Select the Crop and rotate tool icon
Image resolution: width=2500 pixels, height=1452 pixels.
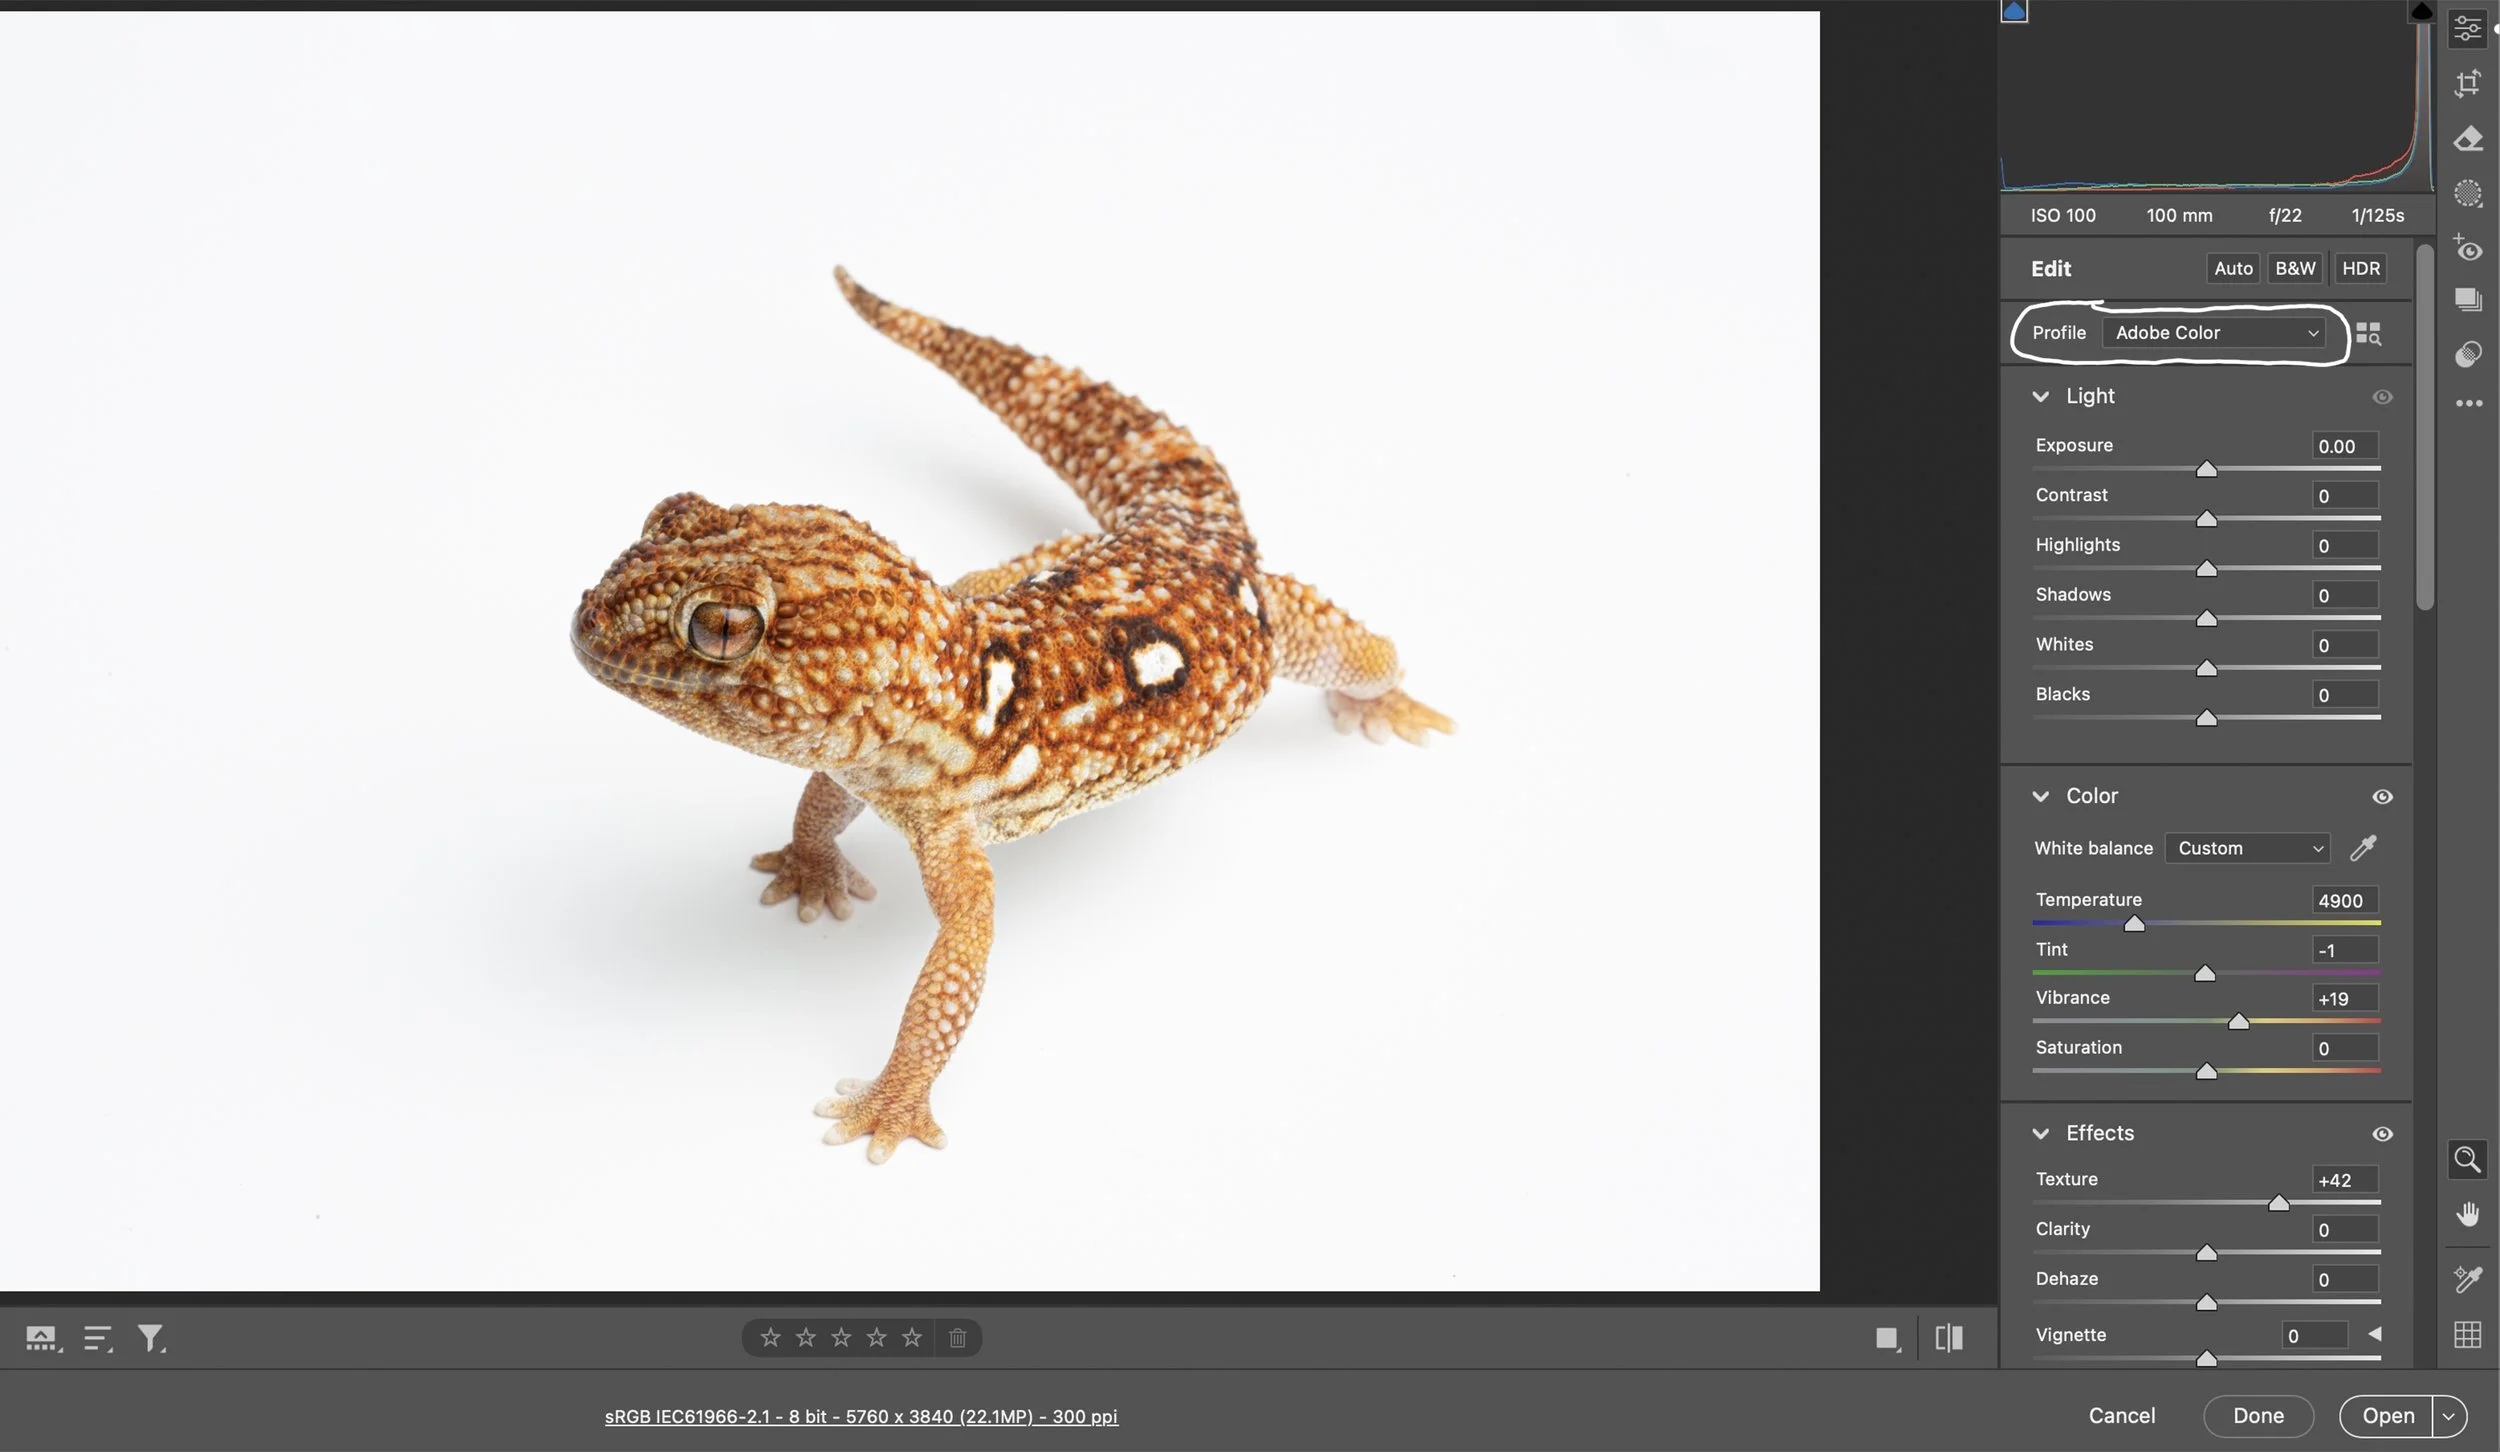[2467, 83]
